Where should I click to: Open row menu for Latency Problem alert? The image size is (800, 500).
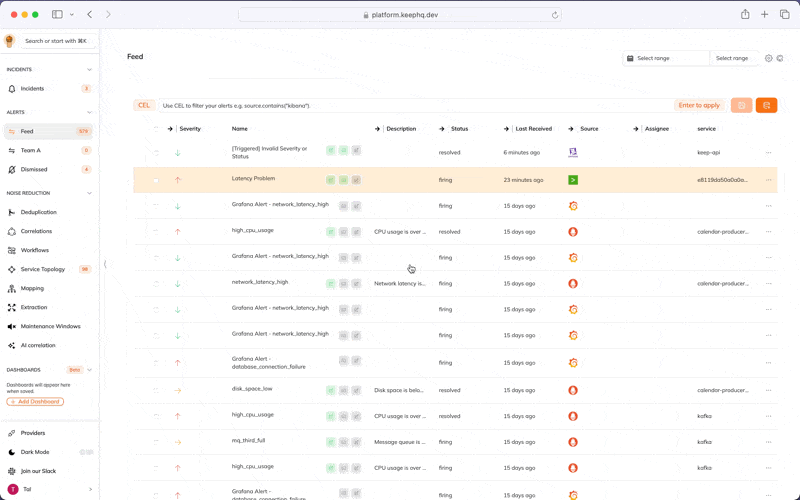(x=768, y=180)
